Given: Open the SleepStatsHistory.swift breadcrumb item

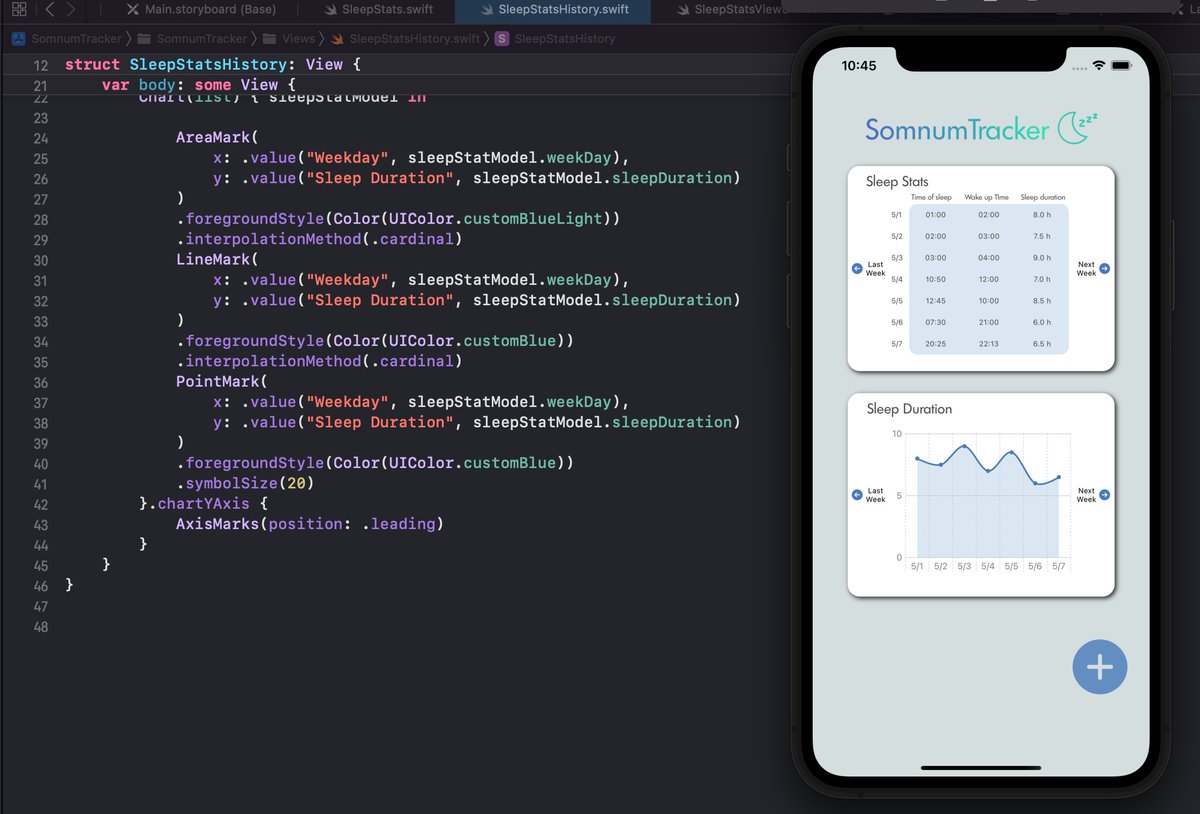Looking at the screenshot, I should (x=406, y=38).
